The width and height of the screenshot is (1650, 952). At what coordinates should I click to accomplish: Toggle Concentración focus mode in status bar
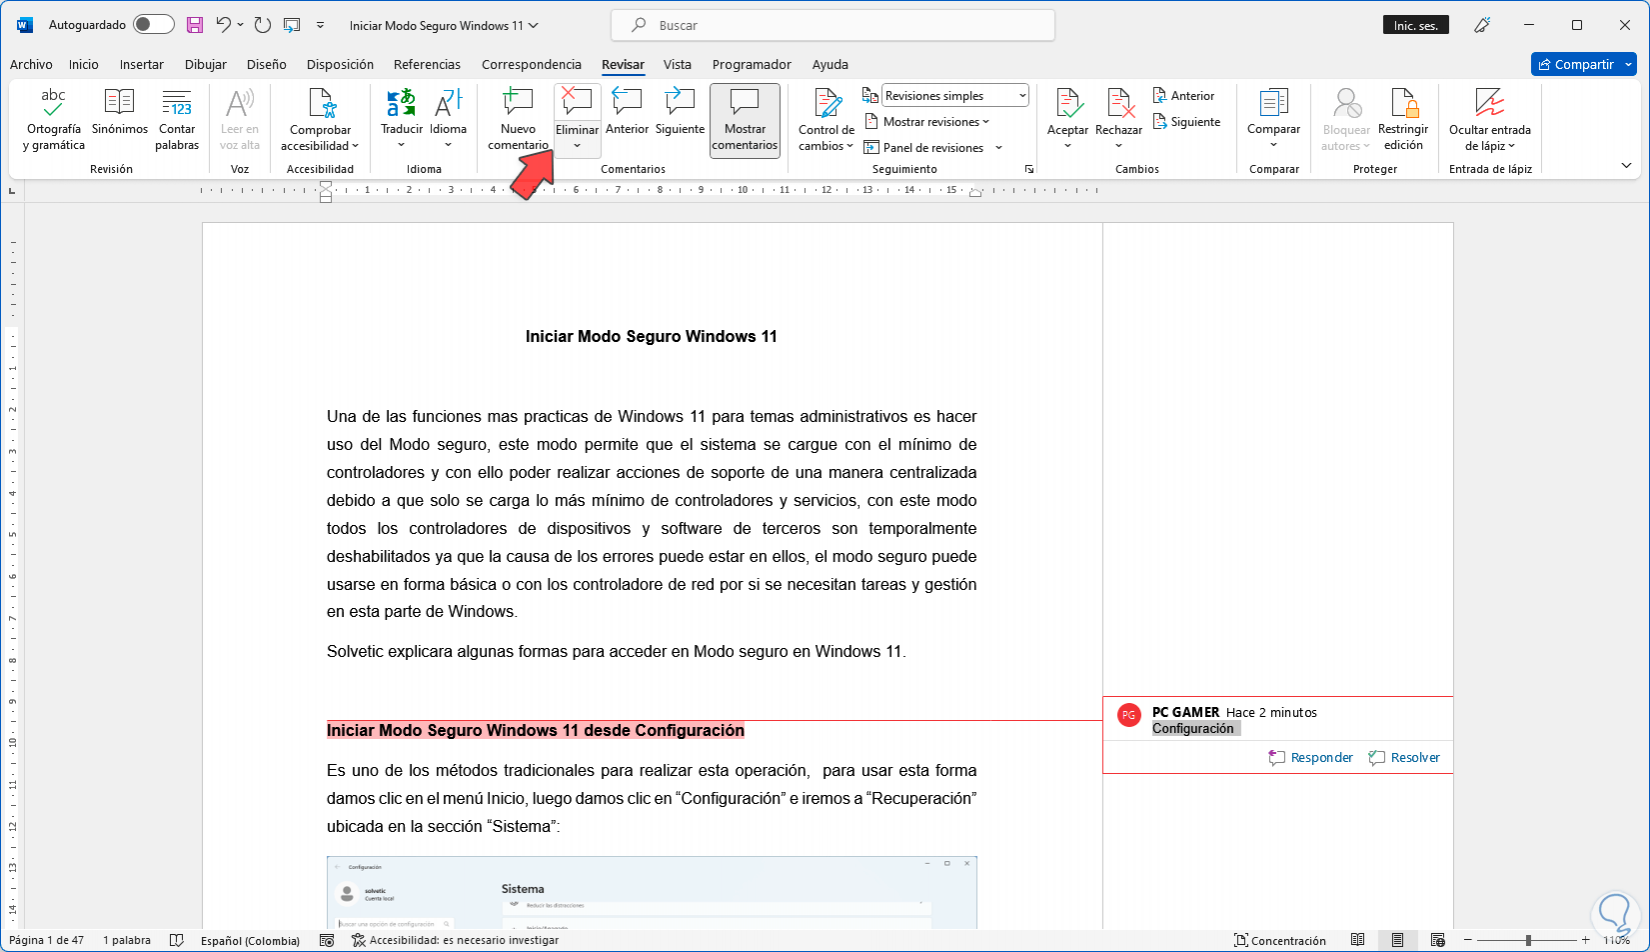pos(1280,940)
